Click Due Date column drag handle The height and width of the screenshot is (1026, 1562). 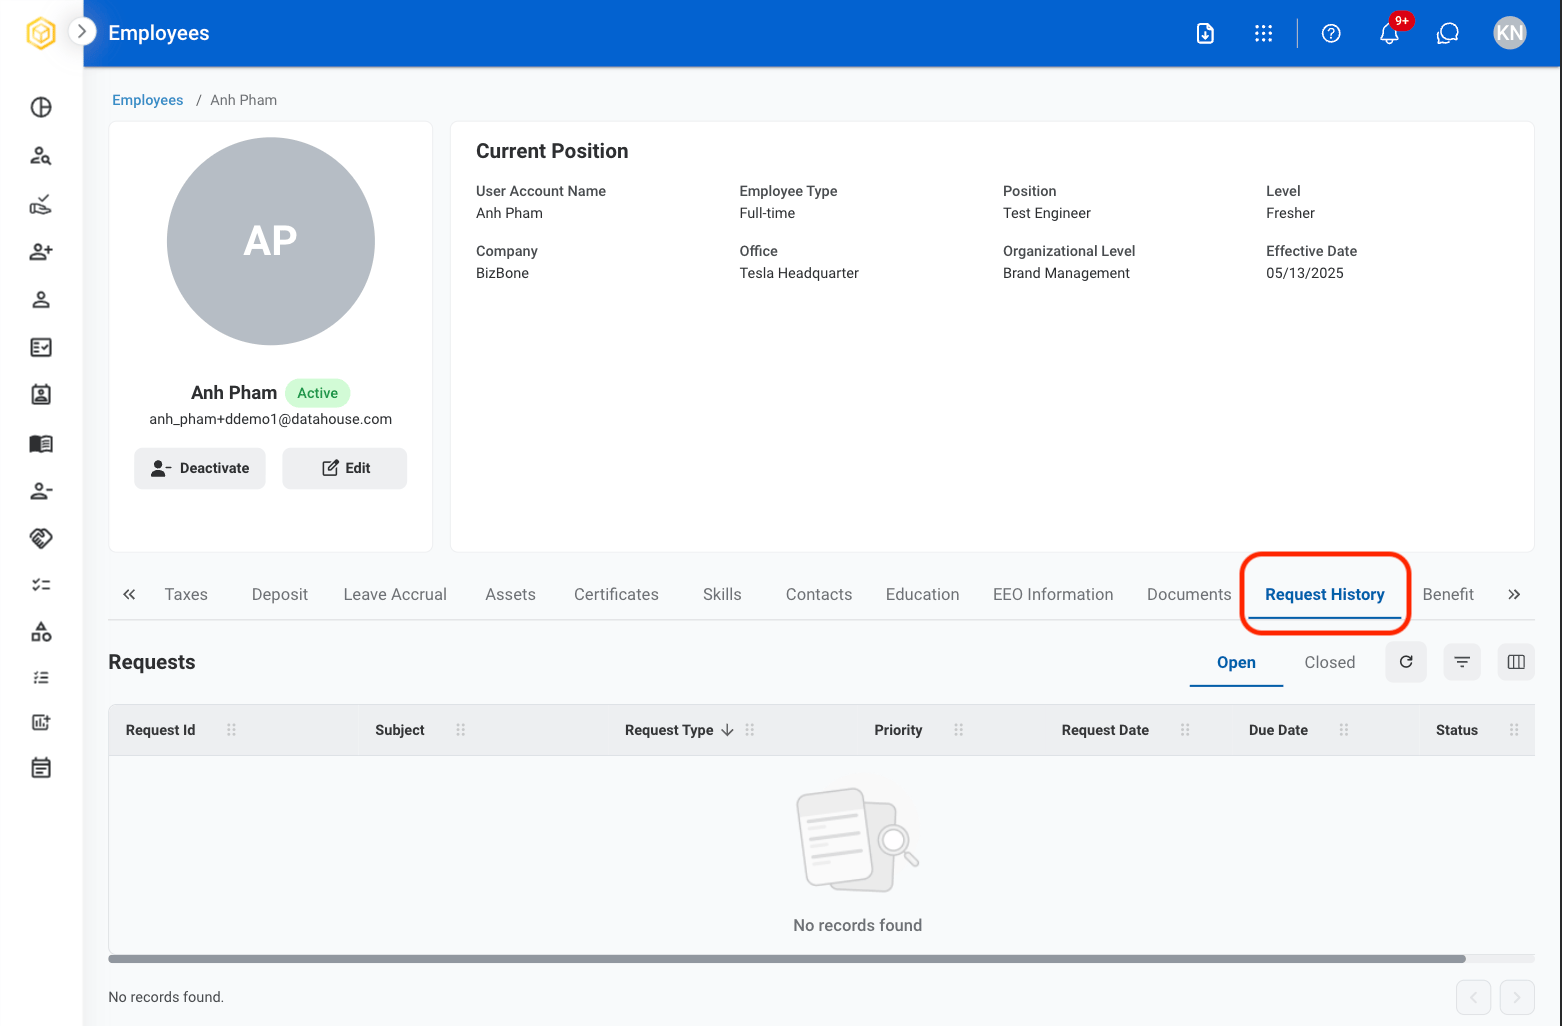[1344, 730]
